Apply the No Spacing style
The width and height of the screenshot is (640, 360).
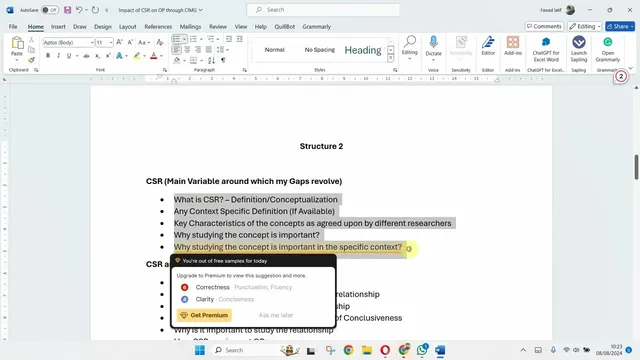tap(320, 50)
